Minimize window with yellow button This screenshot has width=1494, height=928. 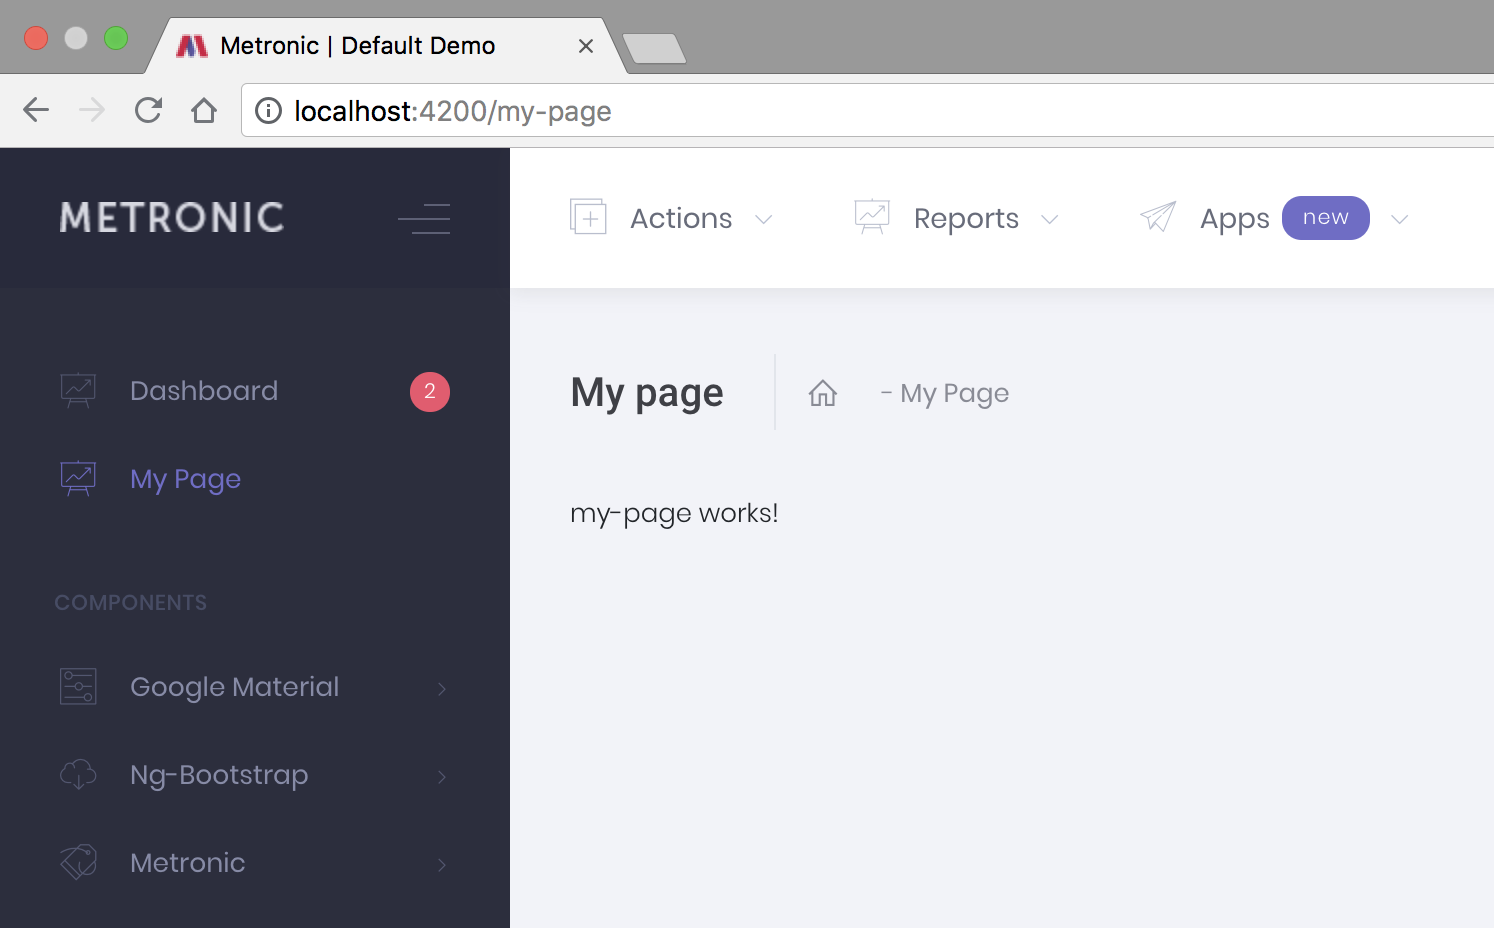click(76, 38)
